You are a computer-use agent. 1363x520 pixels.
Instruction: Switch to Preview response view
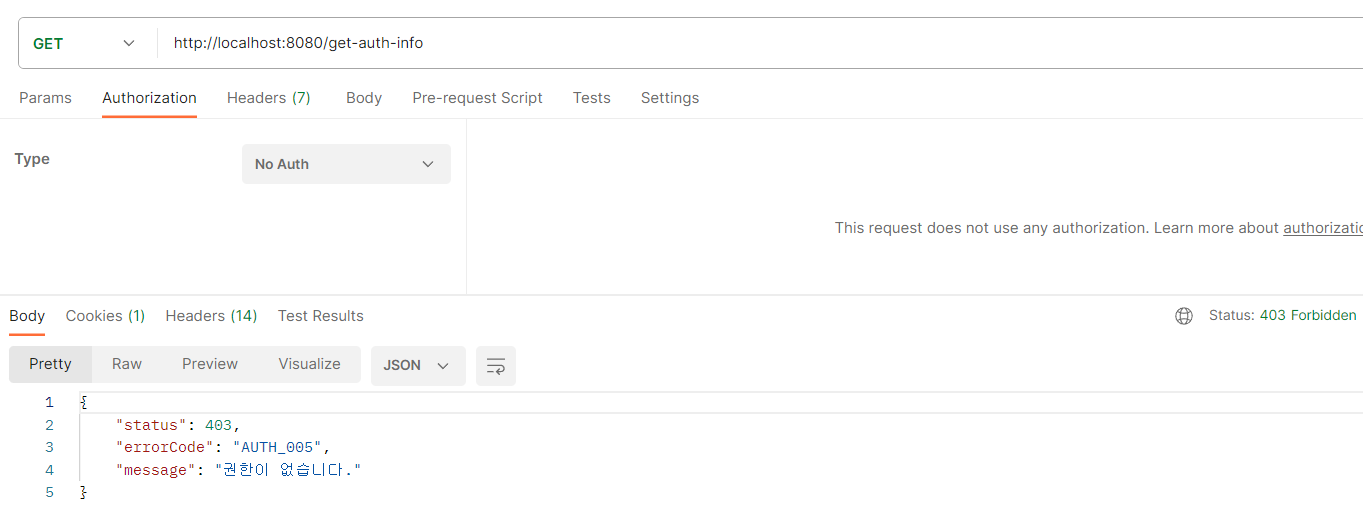coord(210,364)
